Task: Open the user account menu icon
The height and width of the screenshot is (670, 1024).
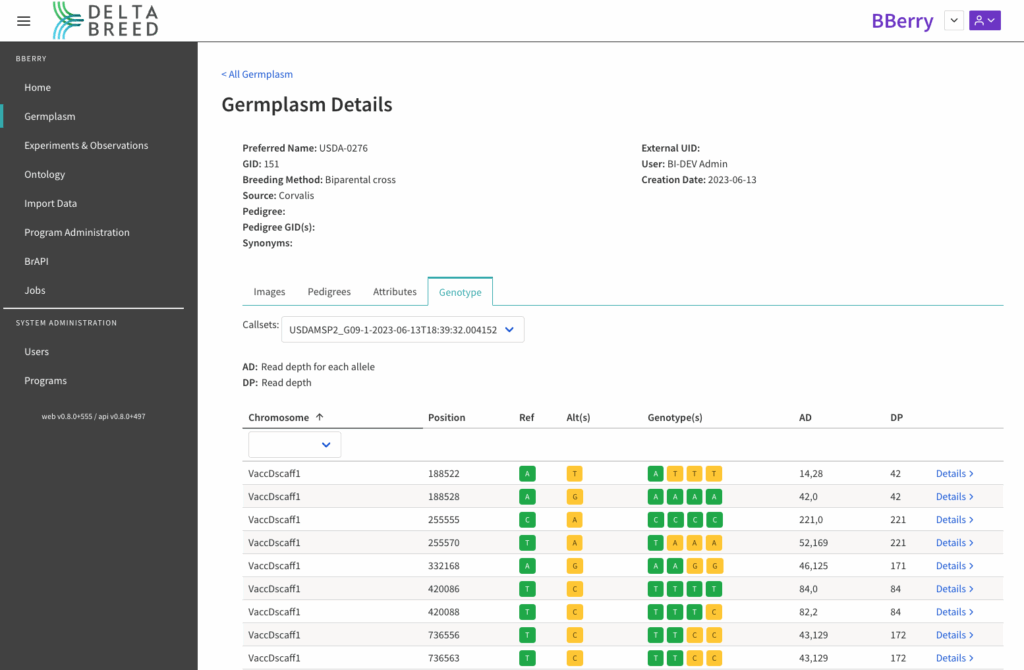Action: tap(984, 21)
